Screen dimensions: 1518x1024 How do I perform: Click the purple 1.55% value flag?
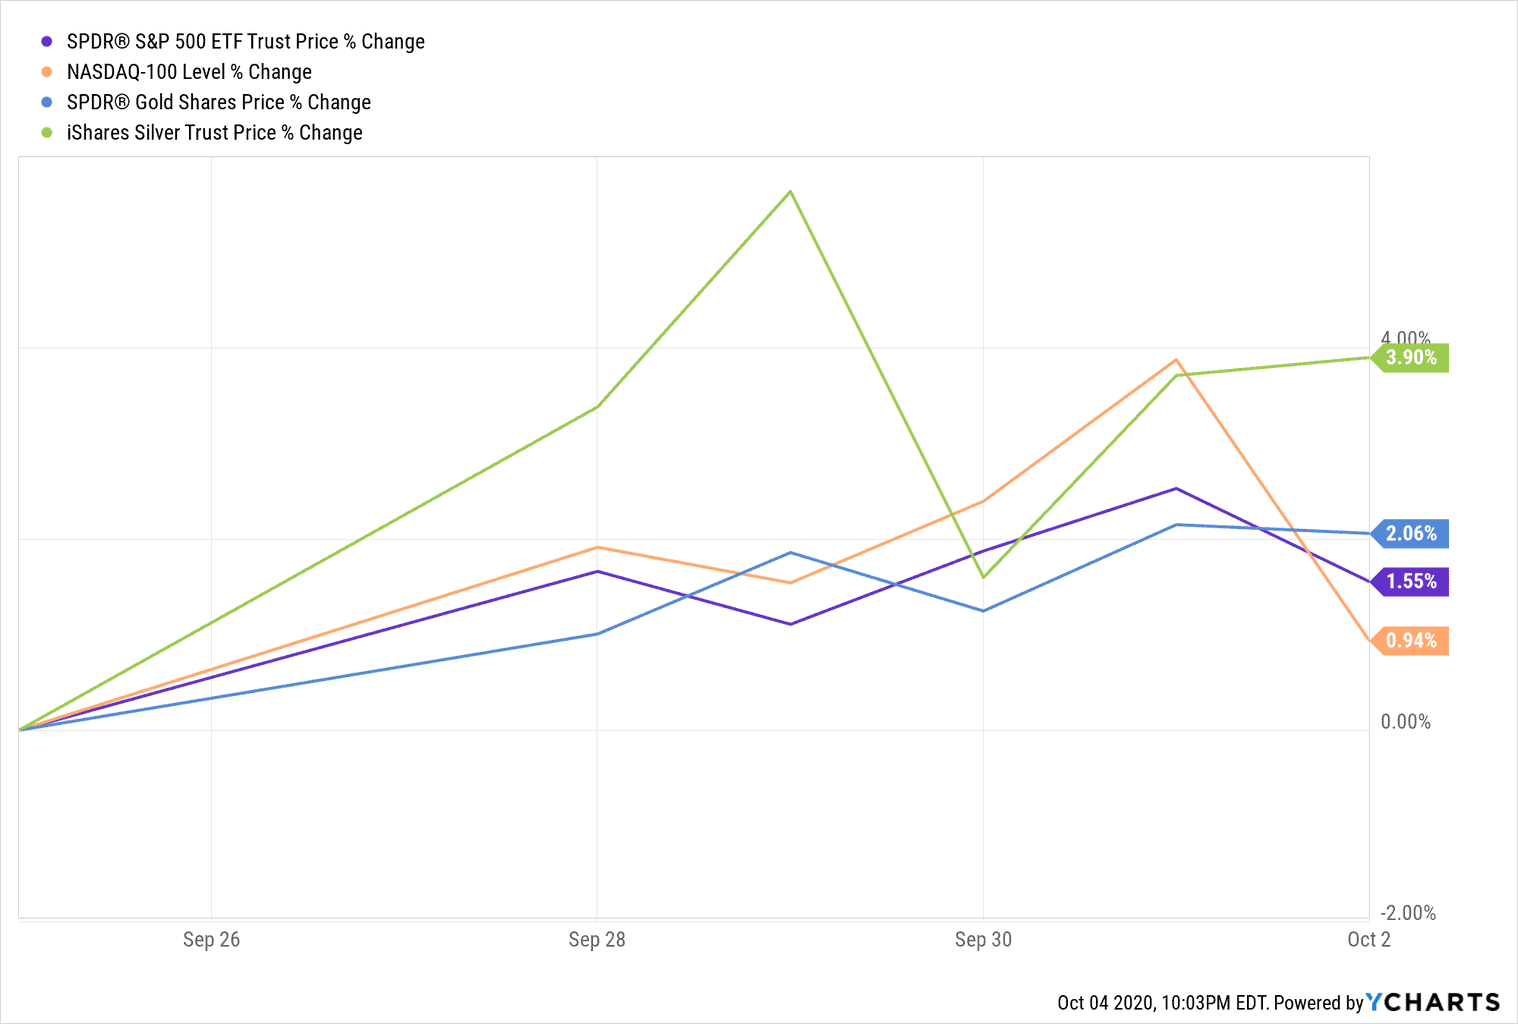1410,581
